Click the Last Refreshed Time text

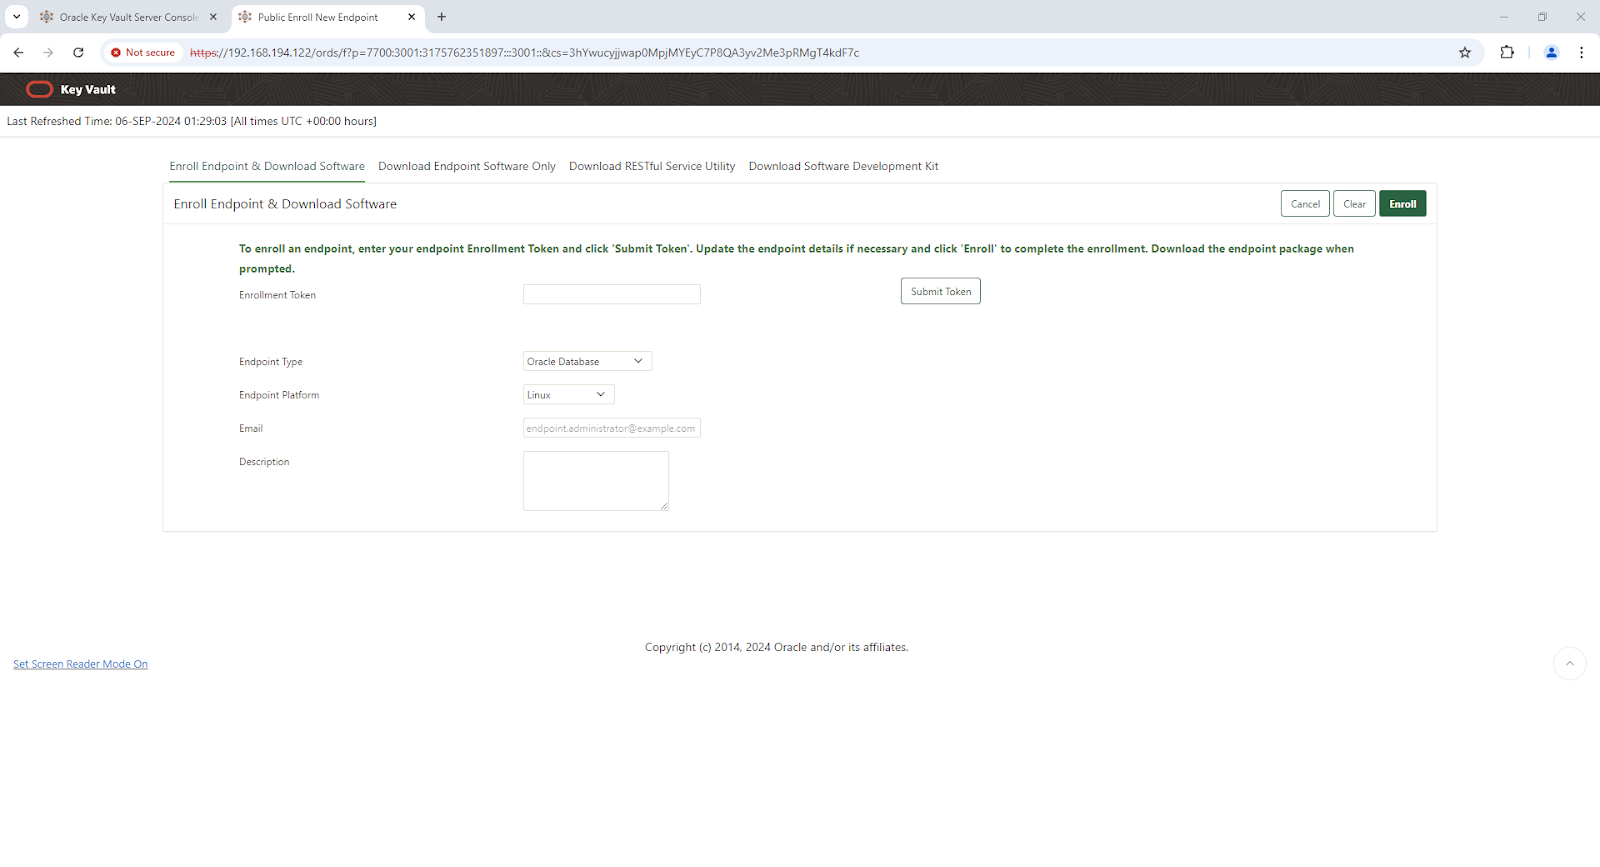(192, 122)
